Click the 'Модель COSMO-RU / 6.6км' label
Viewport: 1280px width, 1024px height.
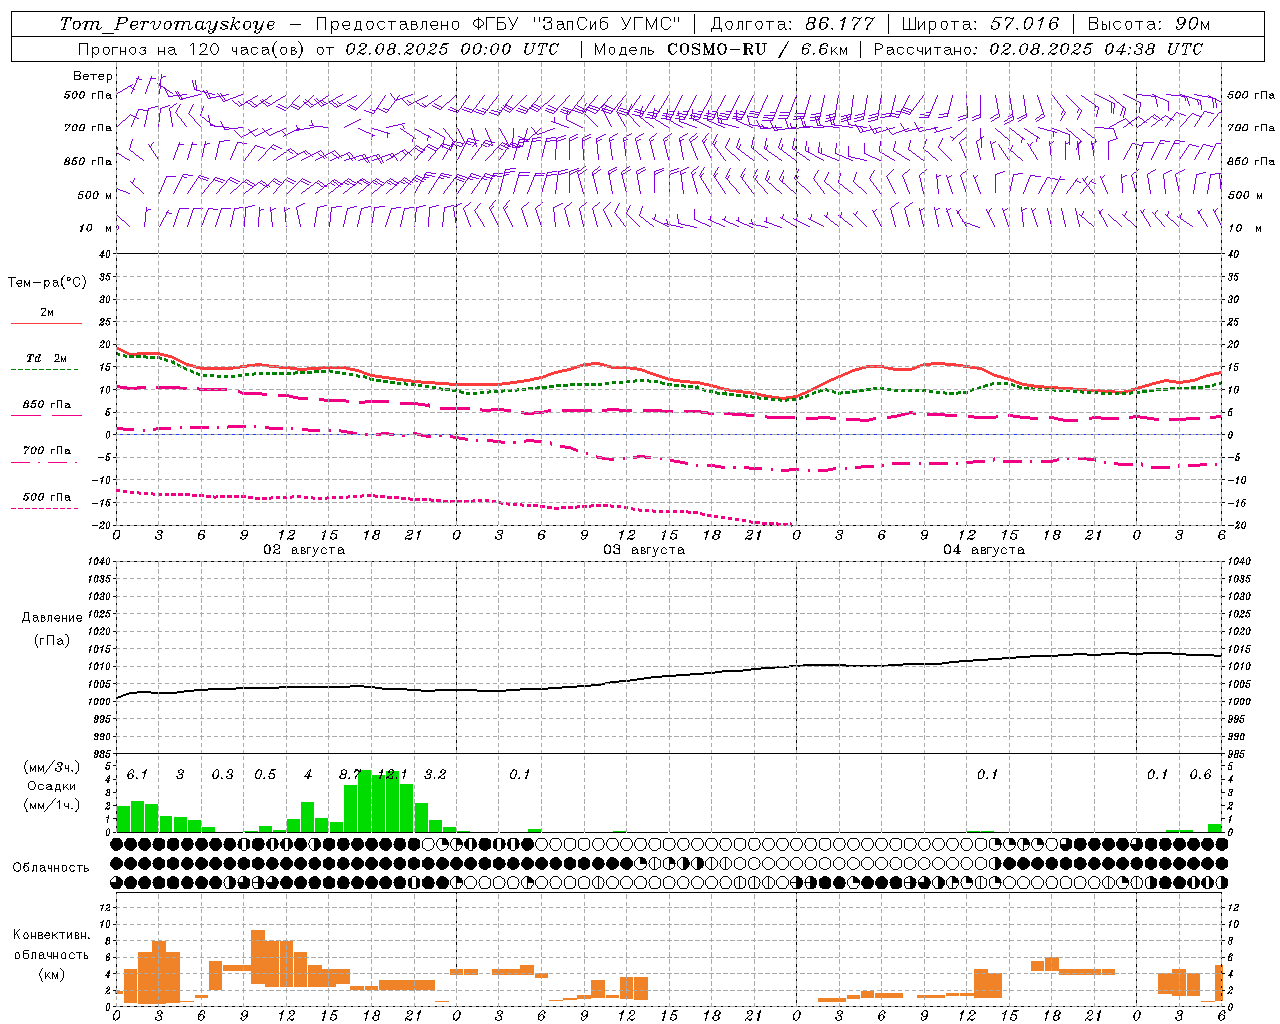pos(720,49)
